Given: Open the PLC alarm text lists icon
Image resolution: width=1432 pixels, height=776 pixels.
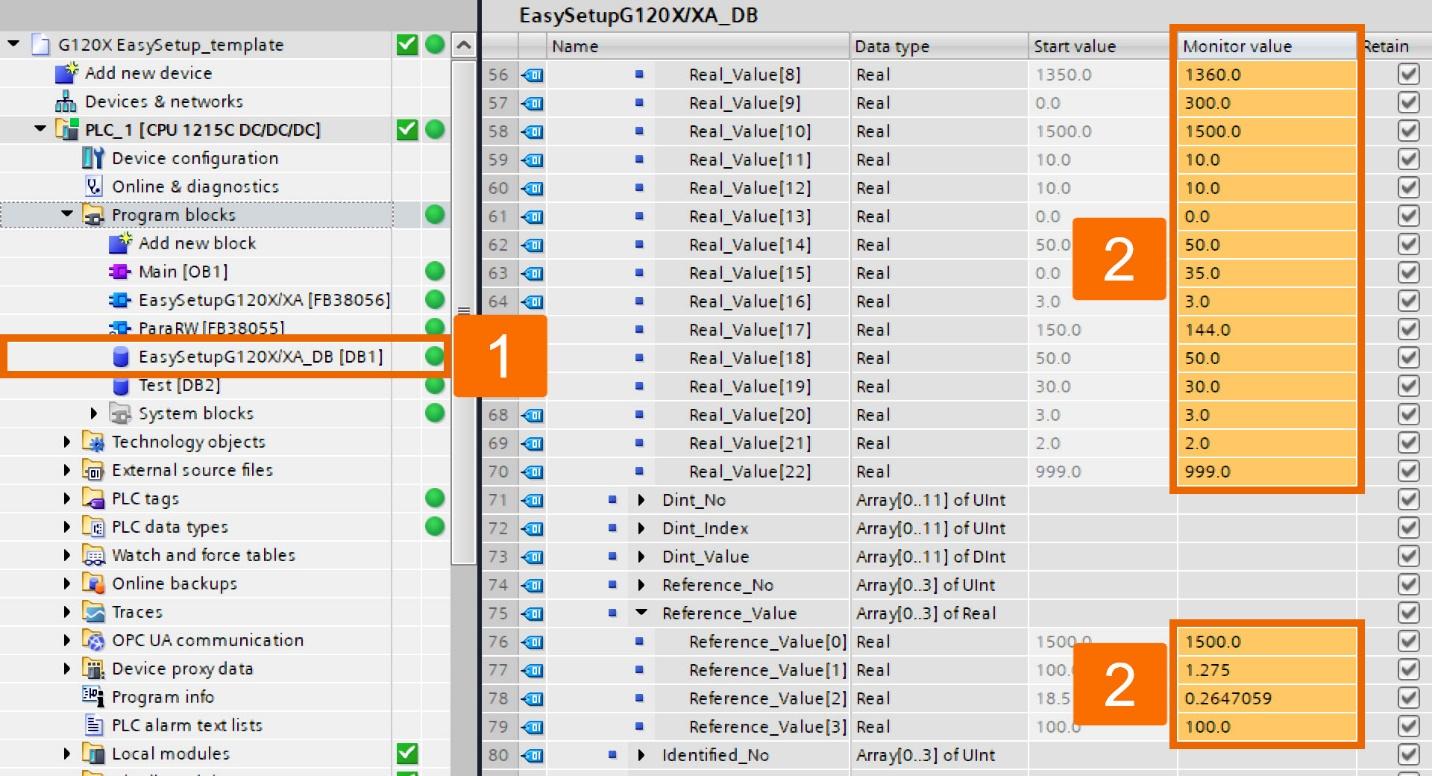Looking at the screenshot, I should (x=93, y=725).
